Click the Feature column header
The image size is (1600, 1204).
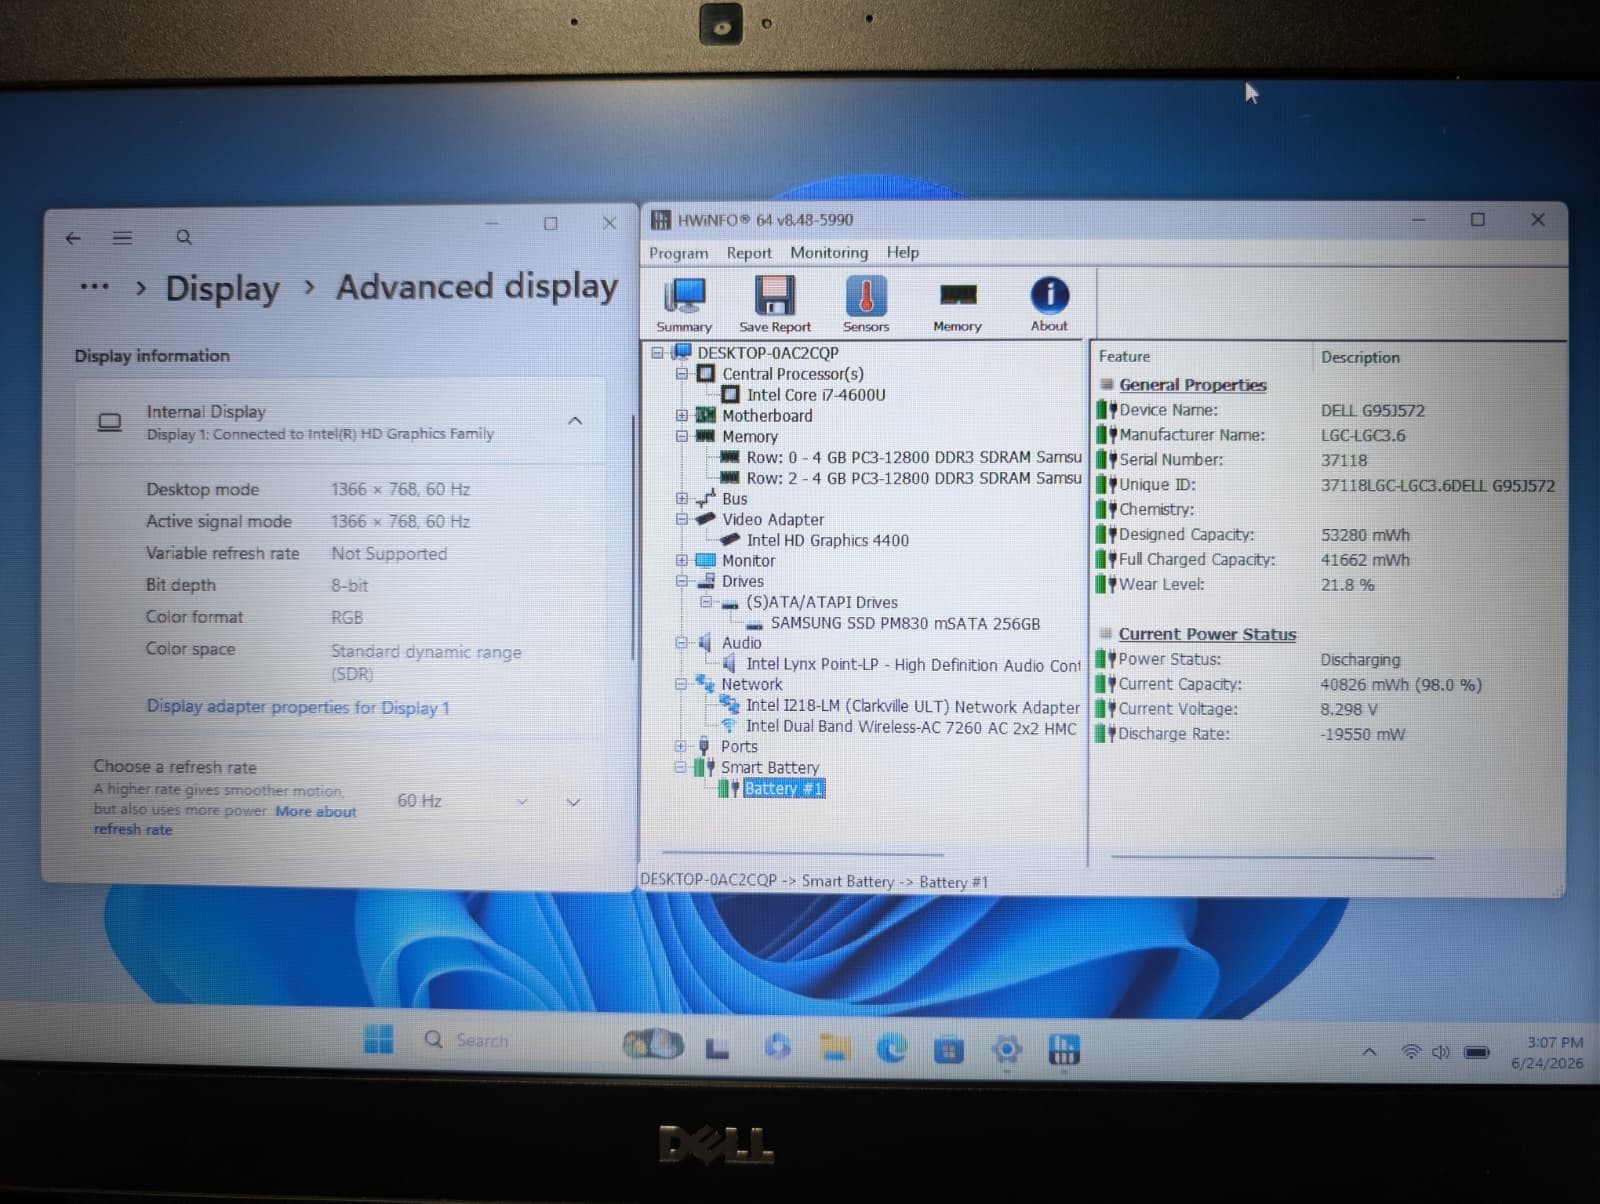click(1124, 356)
